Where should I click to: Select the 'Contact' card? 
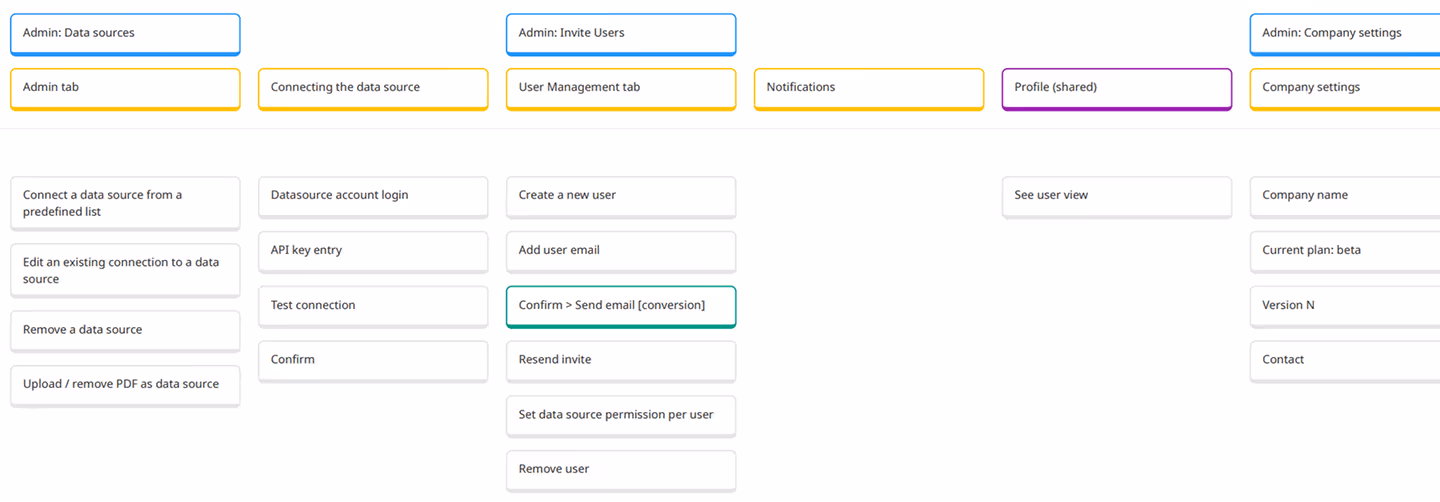[1345, 361]
